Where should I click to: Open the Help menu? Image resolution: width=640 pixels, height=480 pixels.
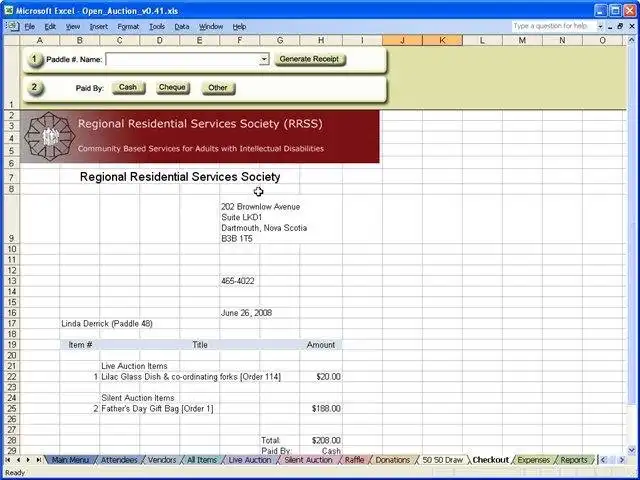coord(239,27)
